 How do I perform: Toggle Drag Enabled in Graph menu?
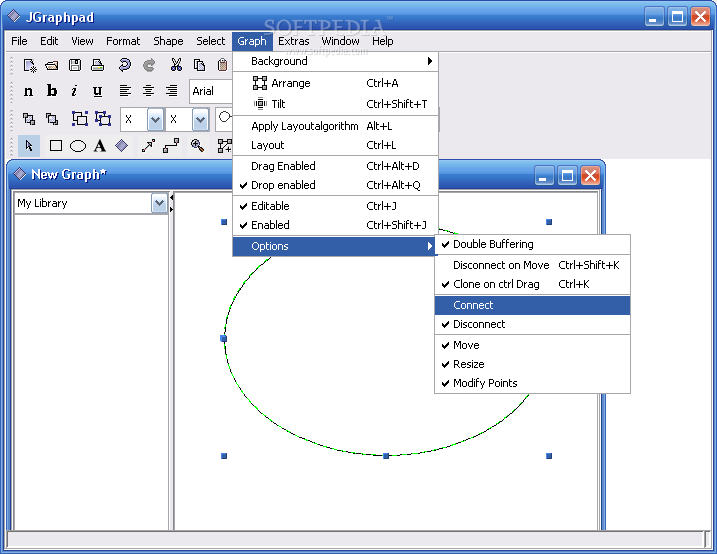[335, 166]
